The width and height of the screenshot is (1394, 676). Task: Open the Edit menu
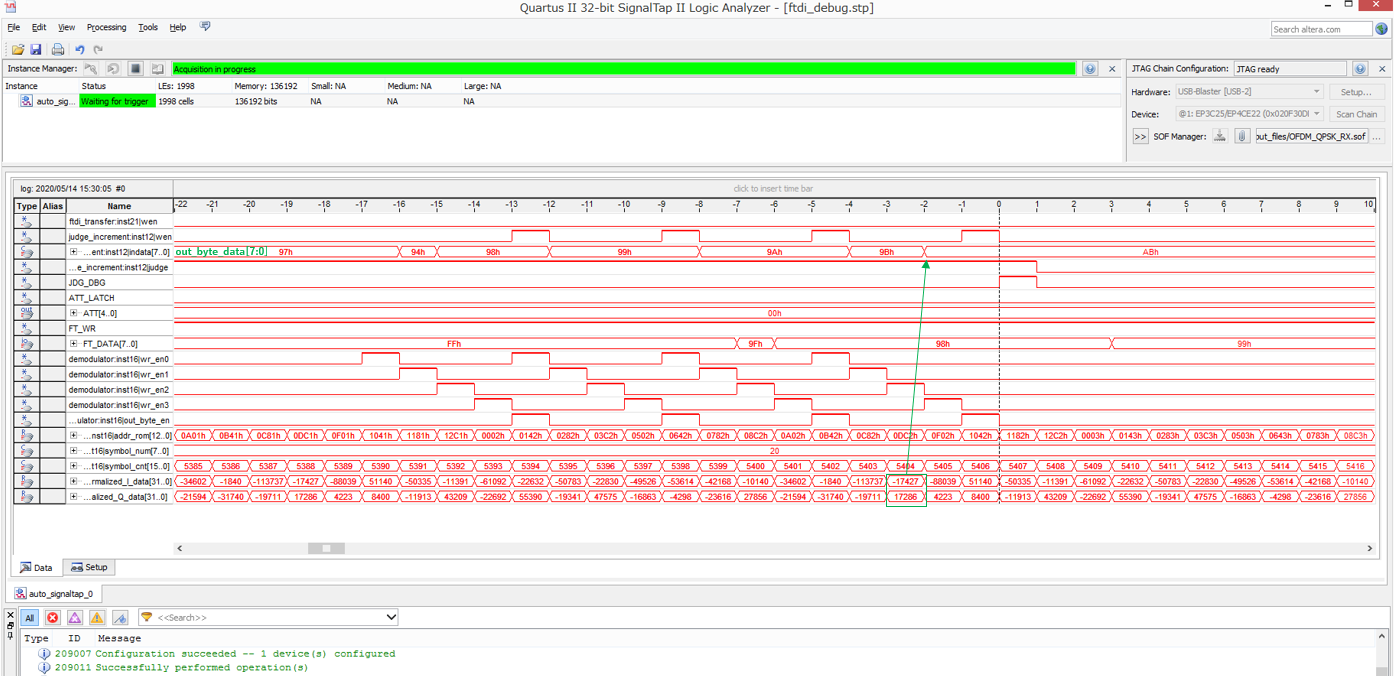pos(39,28)
